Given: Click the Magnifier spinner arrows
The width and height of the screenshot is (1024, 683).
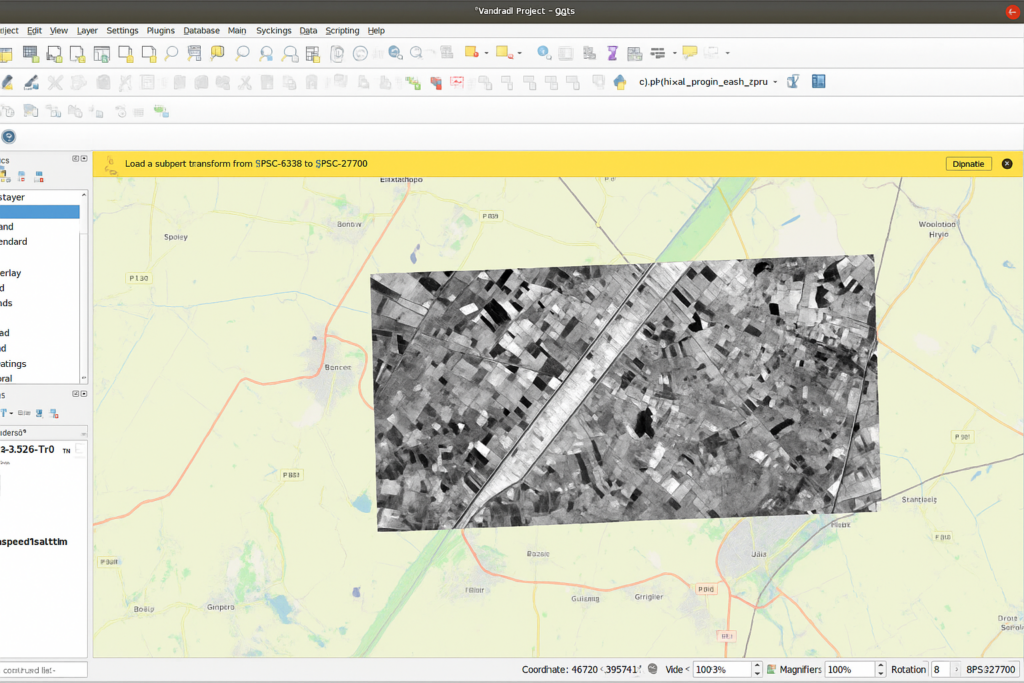Looking at the screenshot, I should pos(880,670).
